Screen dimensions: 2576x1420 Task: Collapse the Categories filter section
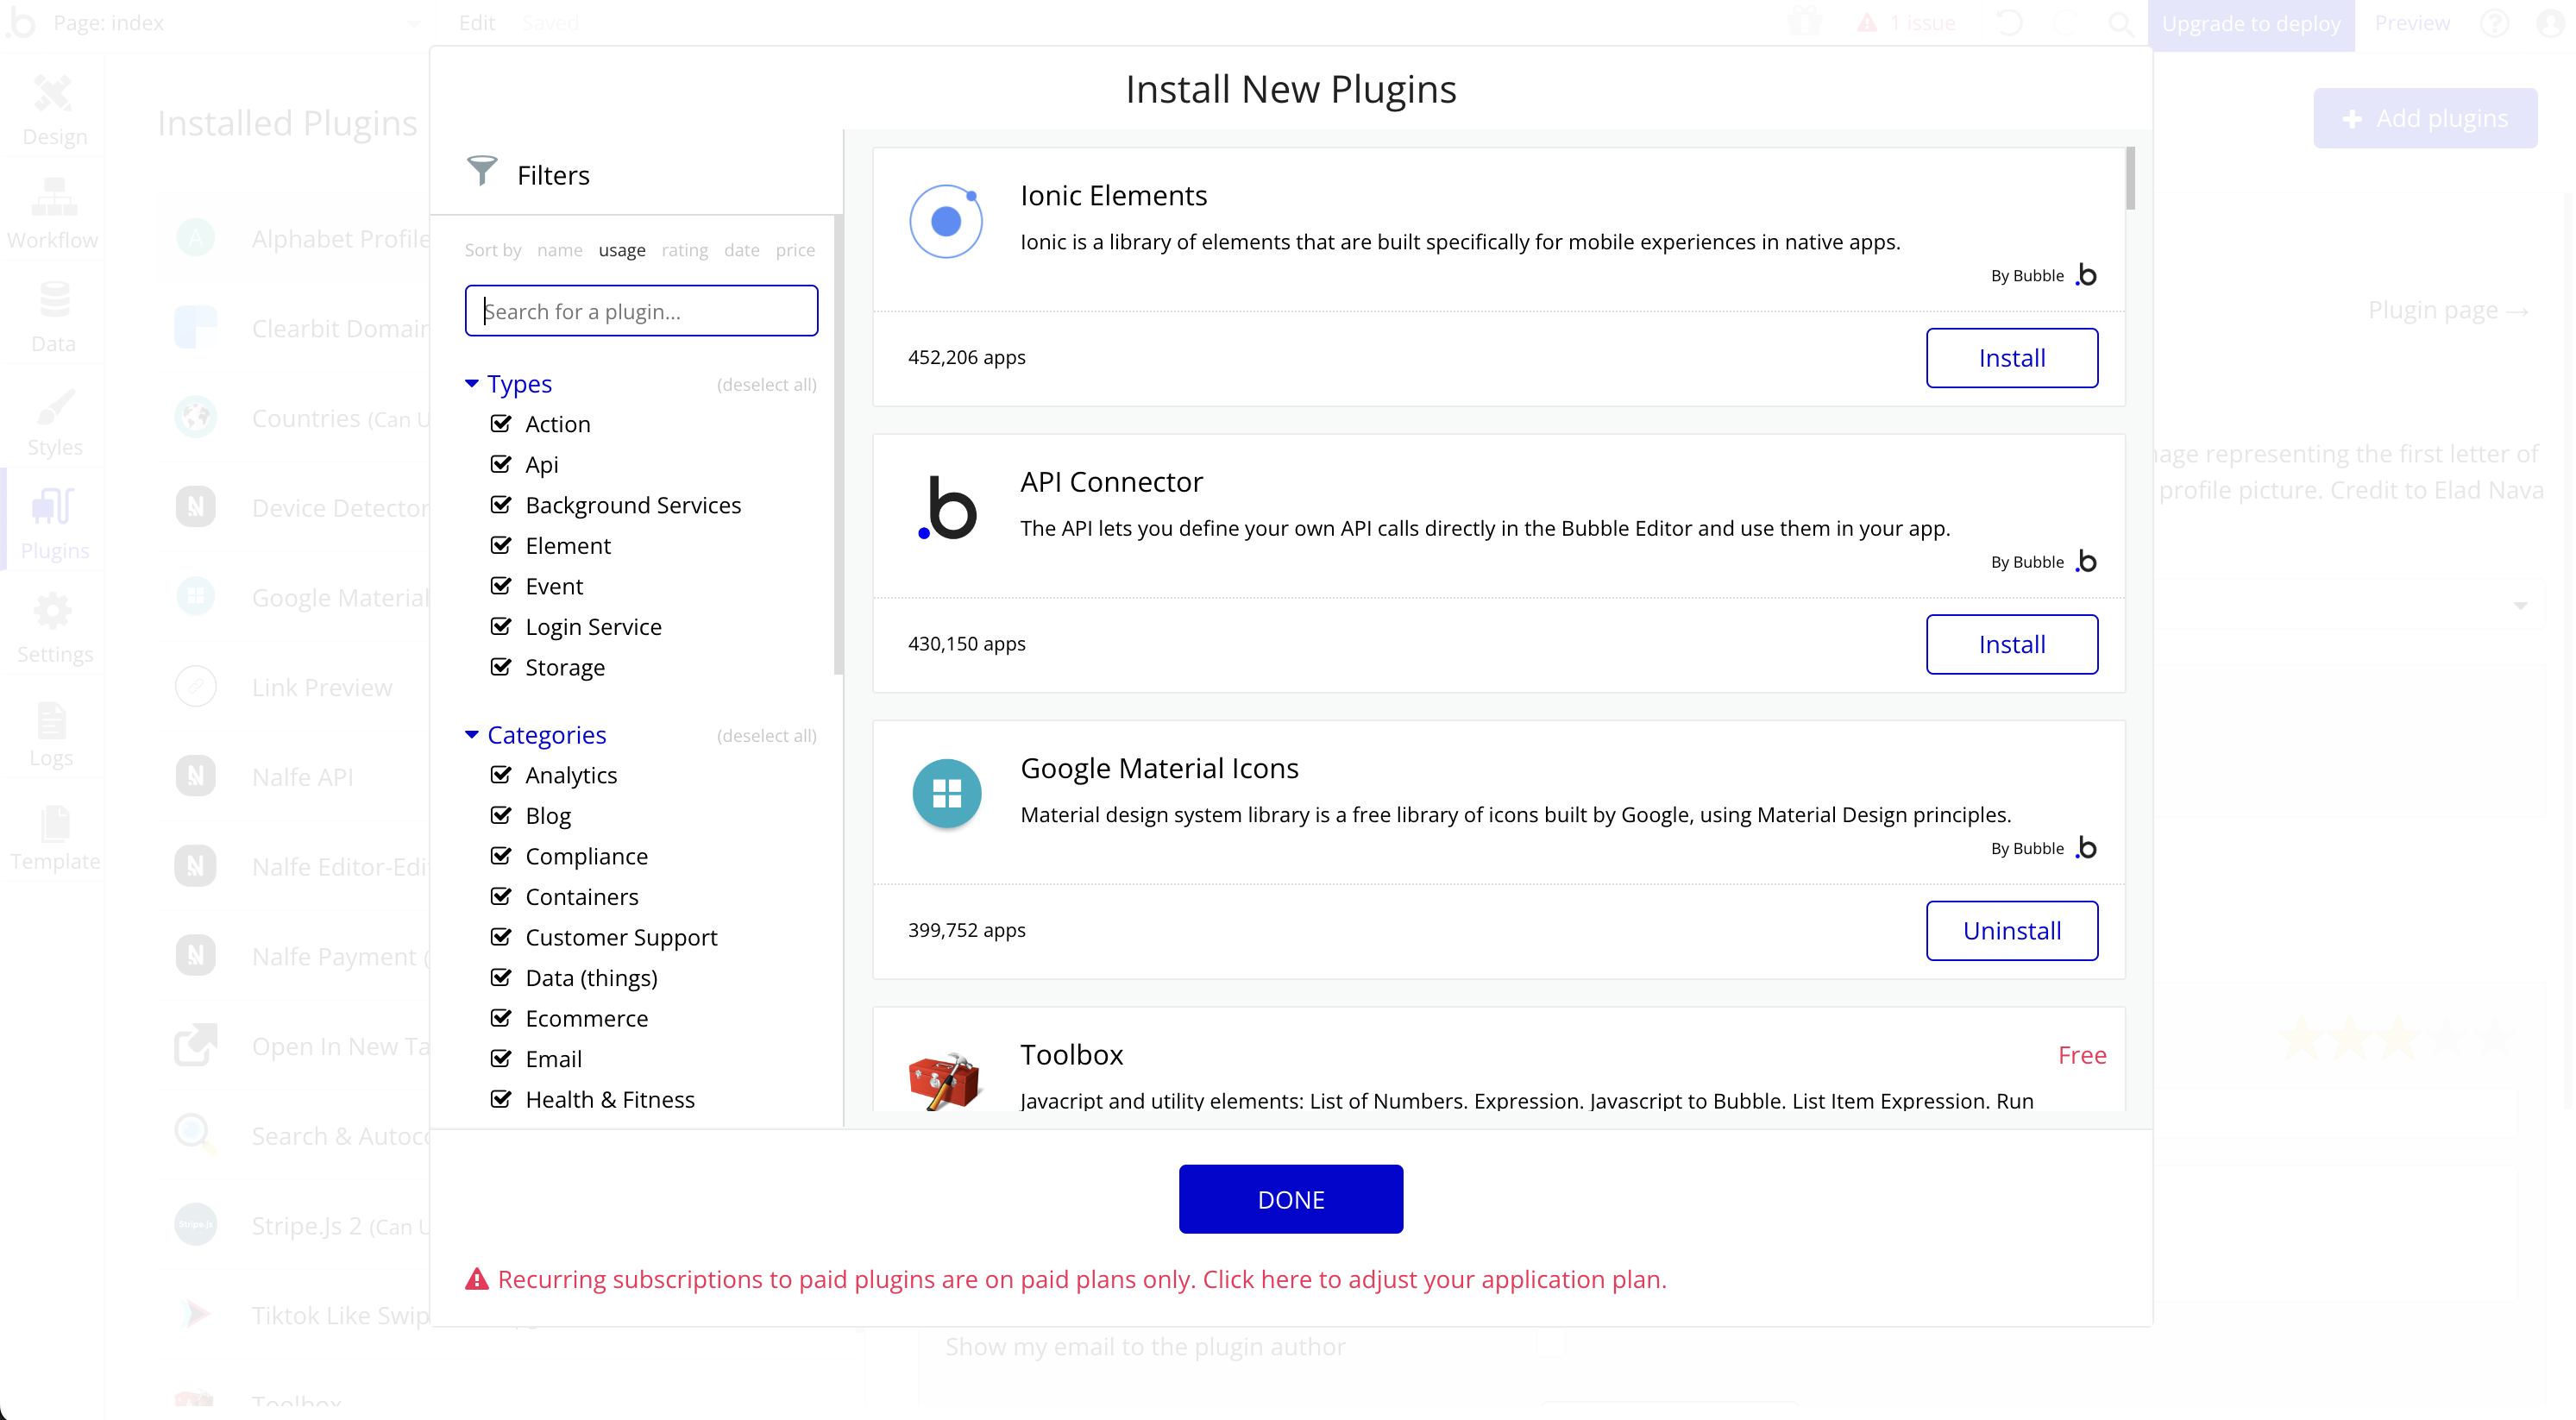tap(472, 735)
